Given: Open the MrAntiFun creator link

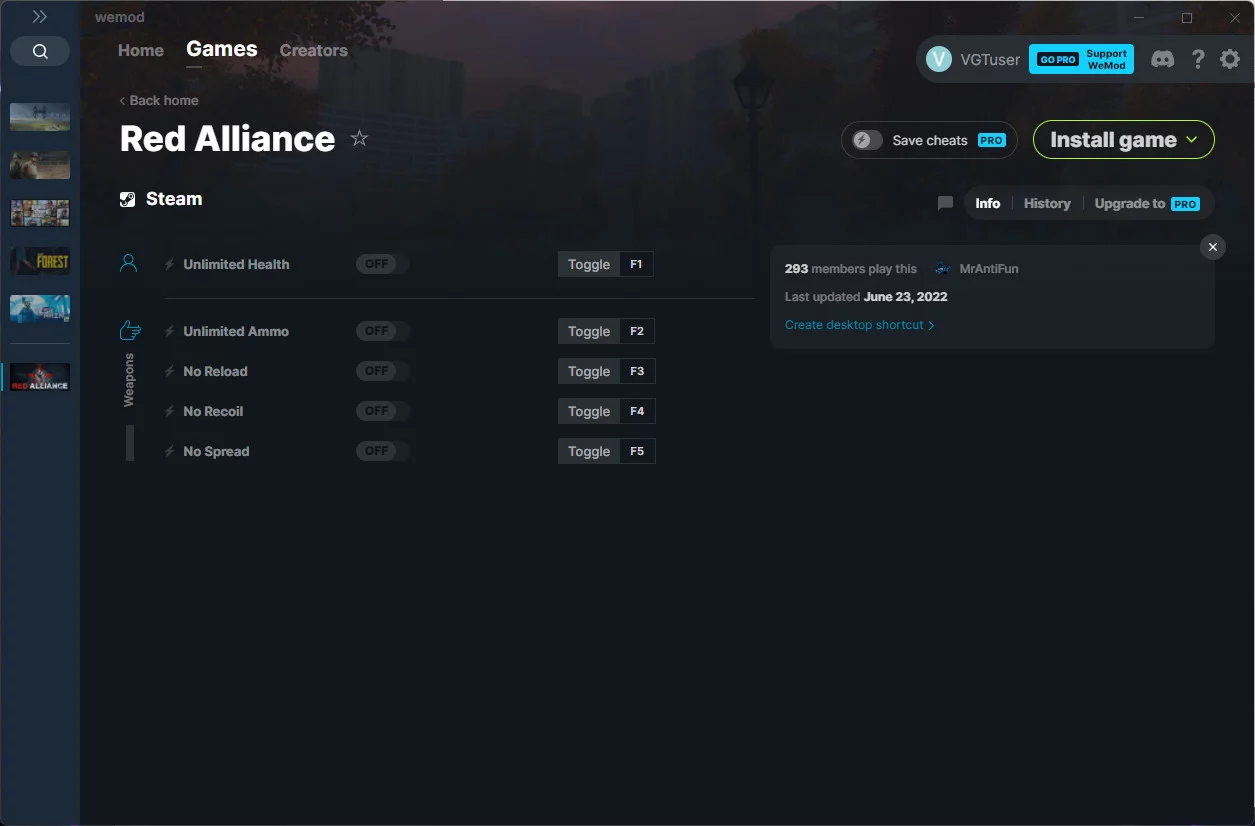Looking at the screenshot, I should (x=989, y=269).
